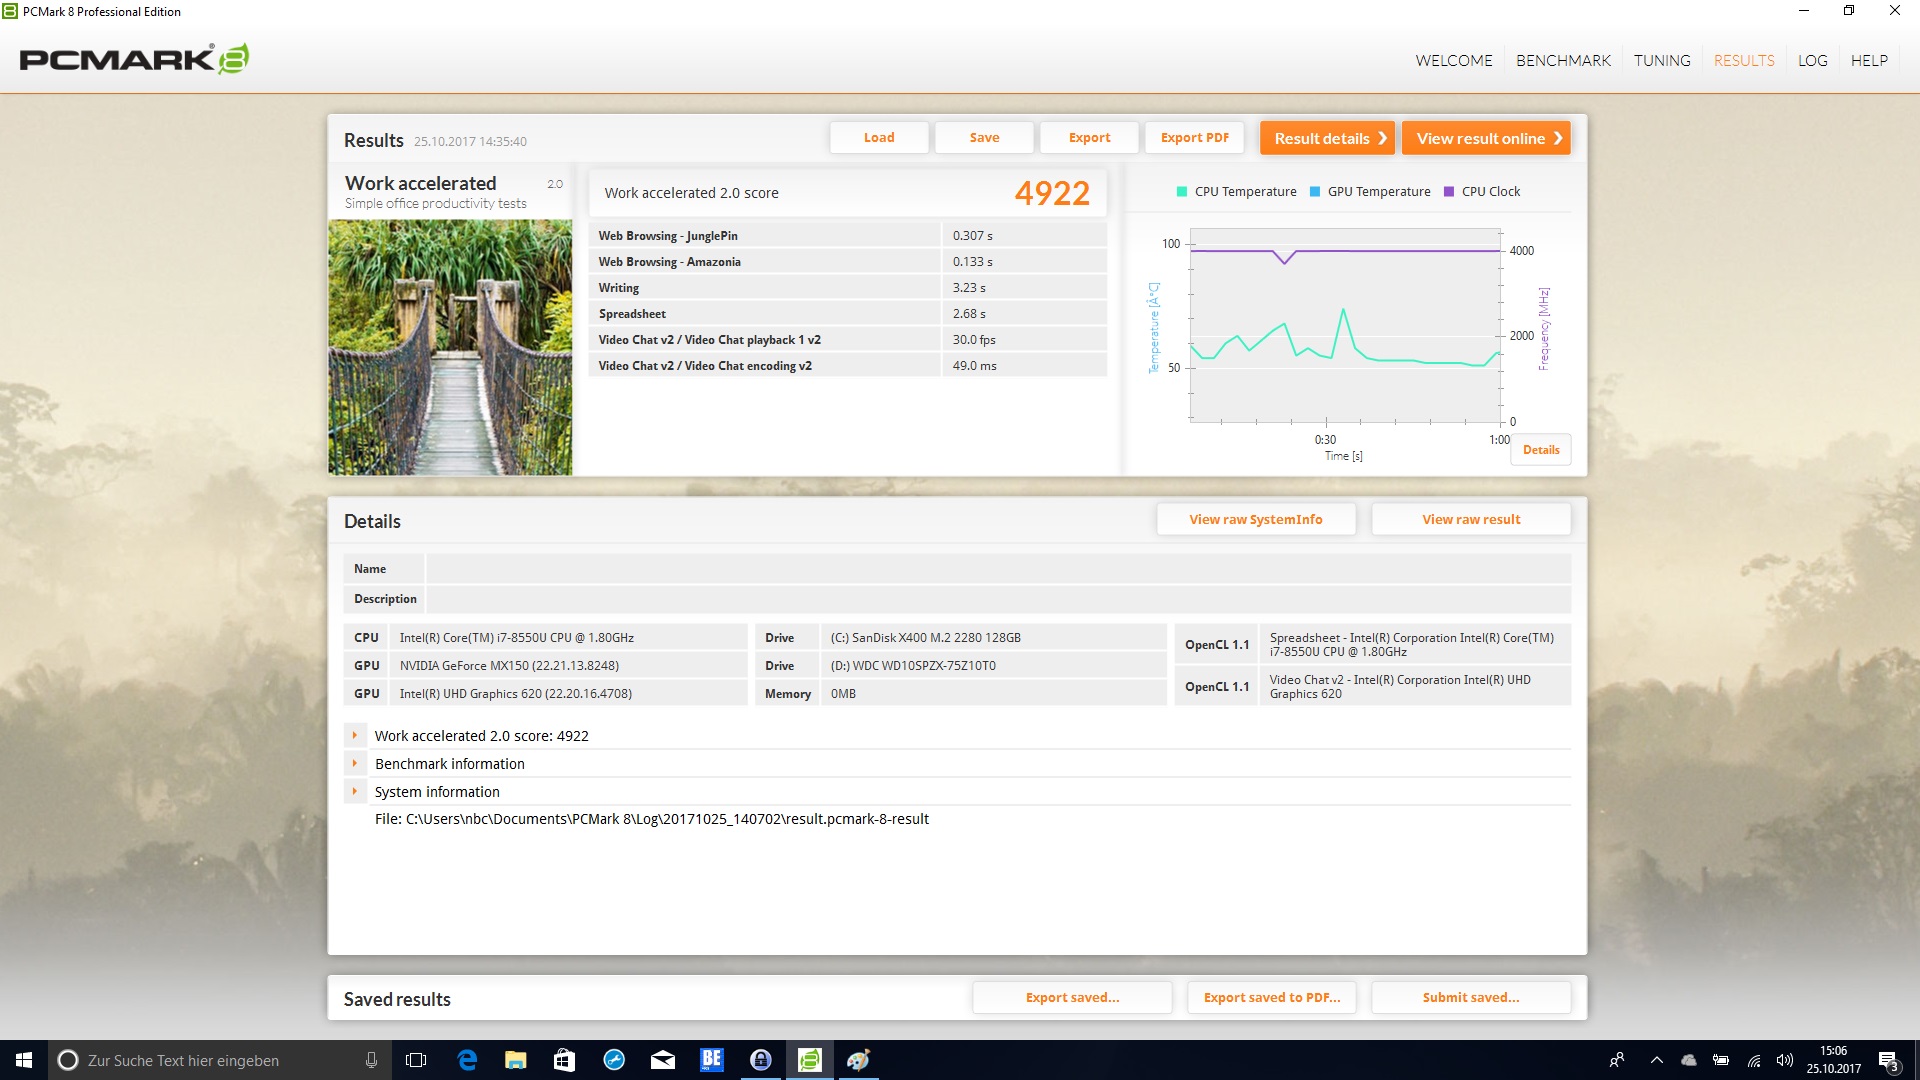1920x1080 pixels.
Task: Click the Result details button
Action: (1327, 138)
